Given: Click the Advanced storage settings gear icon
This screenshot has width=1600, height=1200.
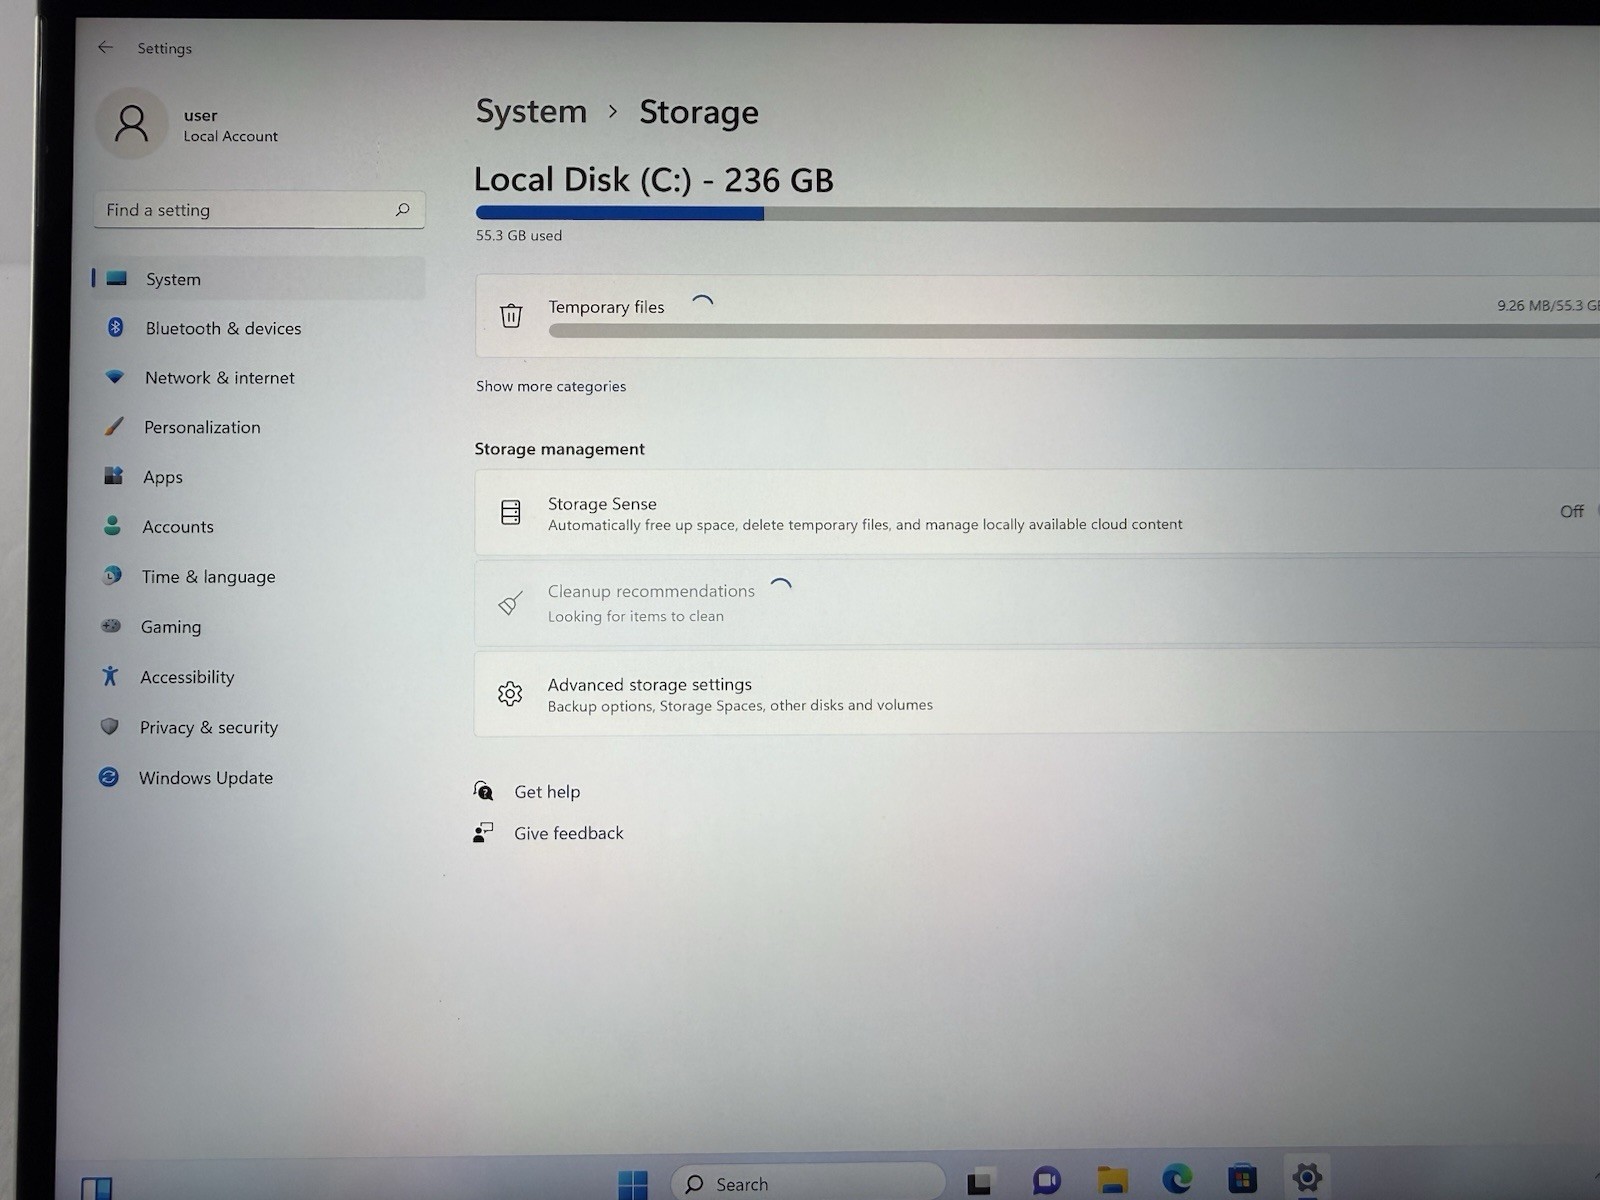Looking at the screenshot, I should [510, 694].
